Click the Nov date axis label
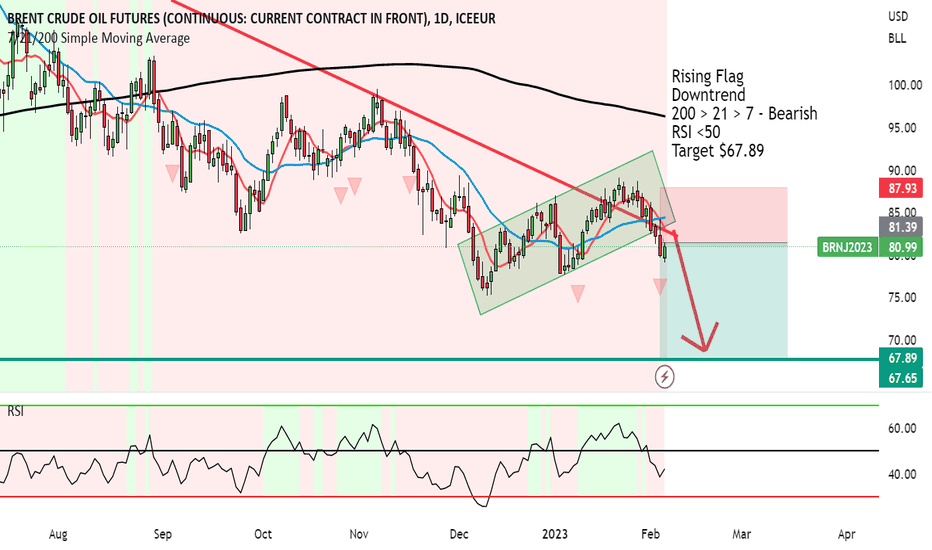The width and height of the screenshot is (932, 550). click(358, 534)
